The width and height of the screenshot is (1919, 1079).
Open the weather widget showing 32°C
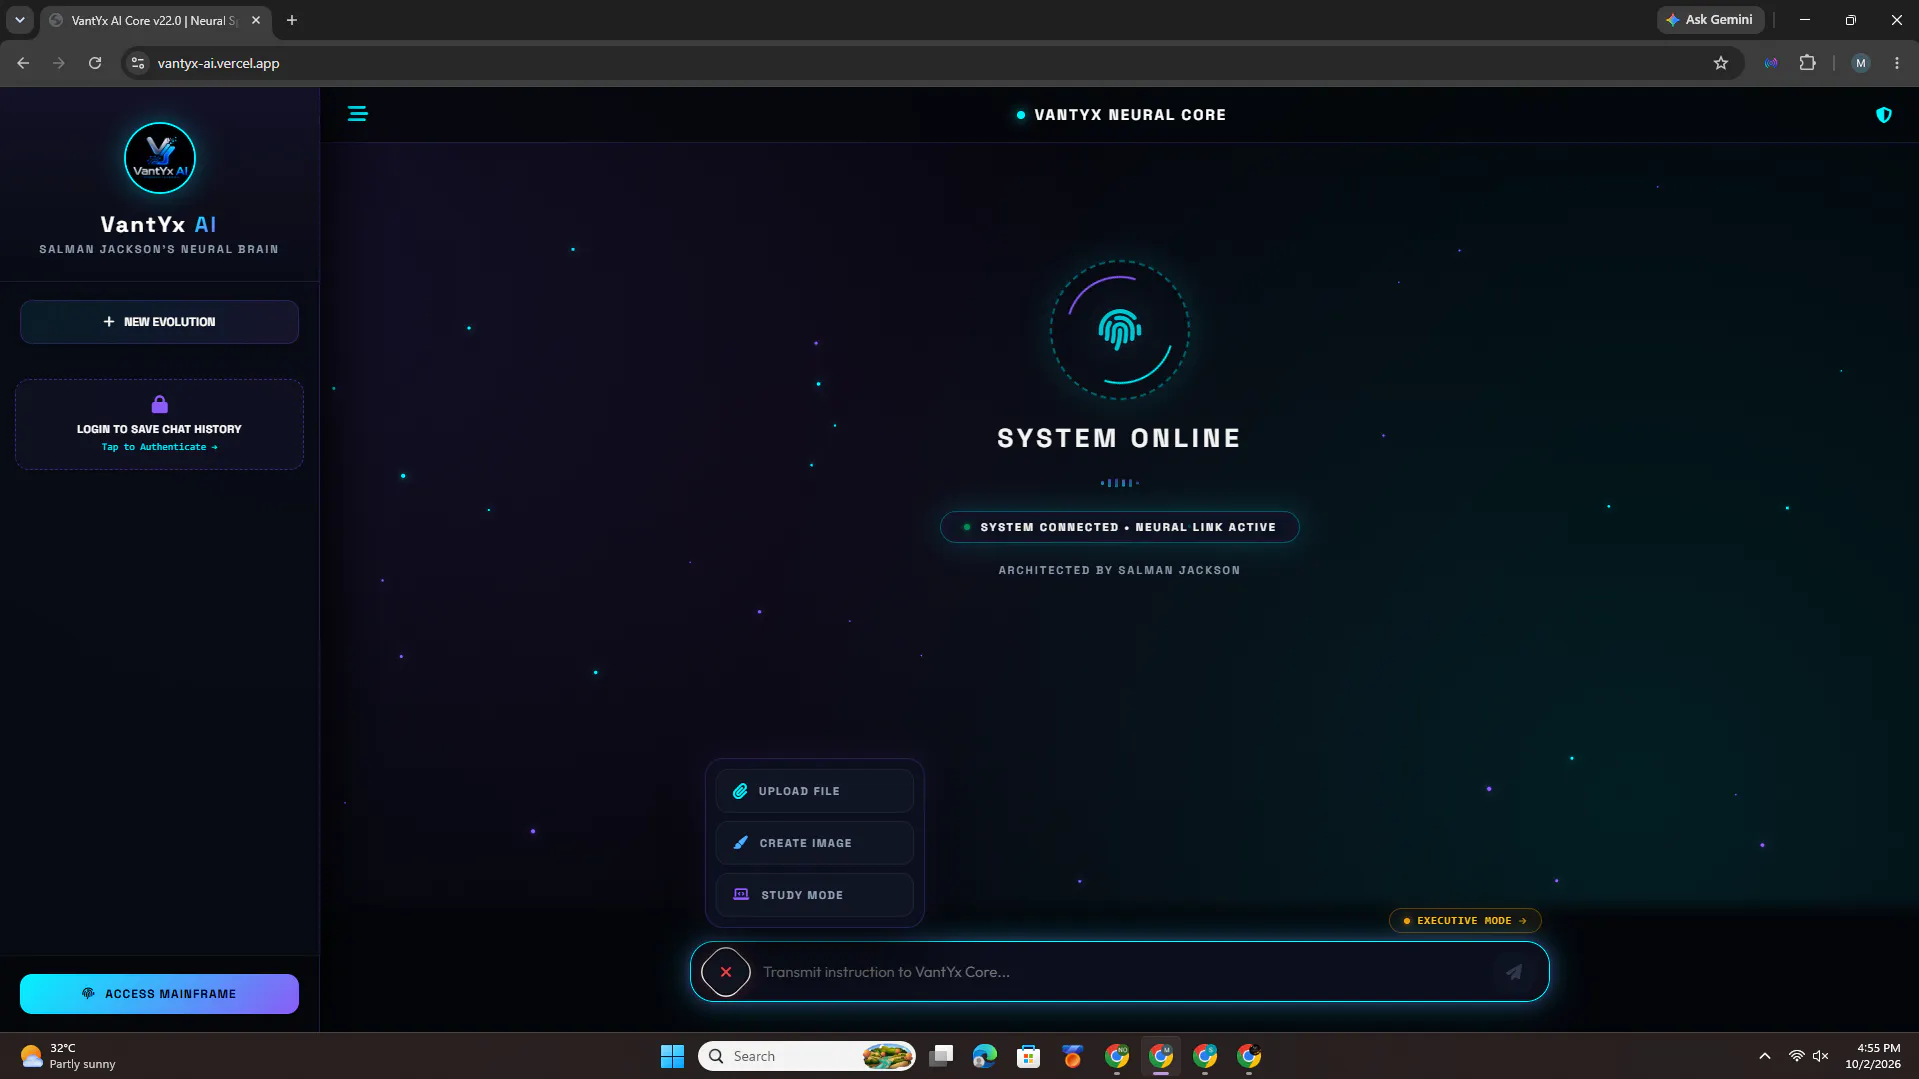pos(68,1056)
